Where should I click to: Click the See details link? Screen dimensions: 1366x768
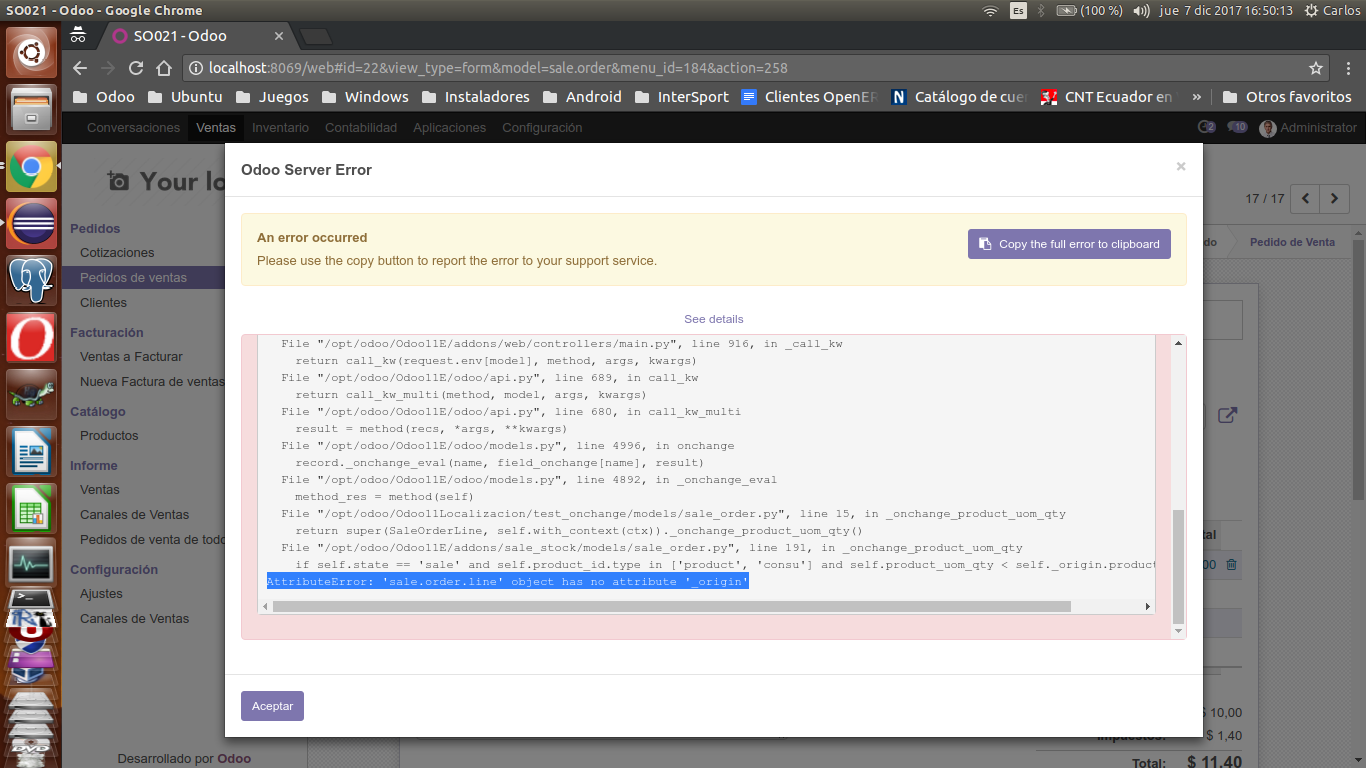pos(713,318)
